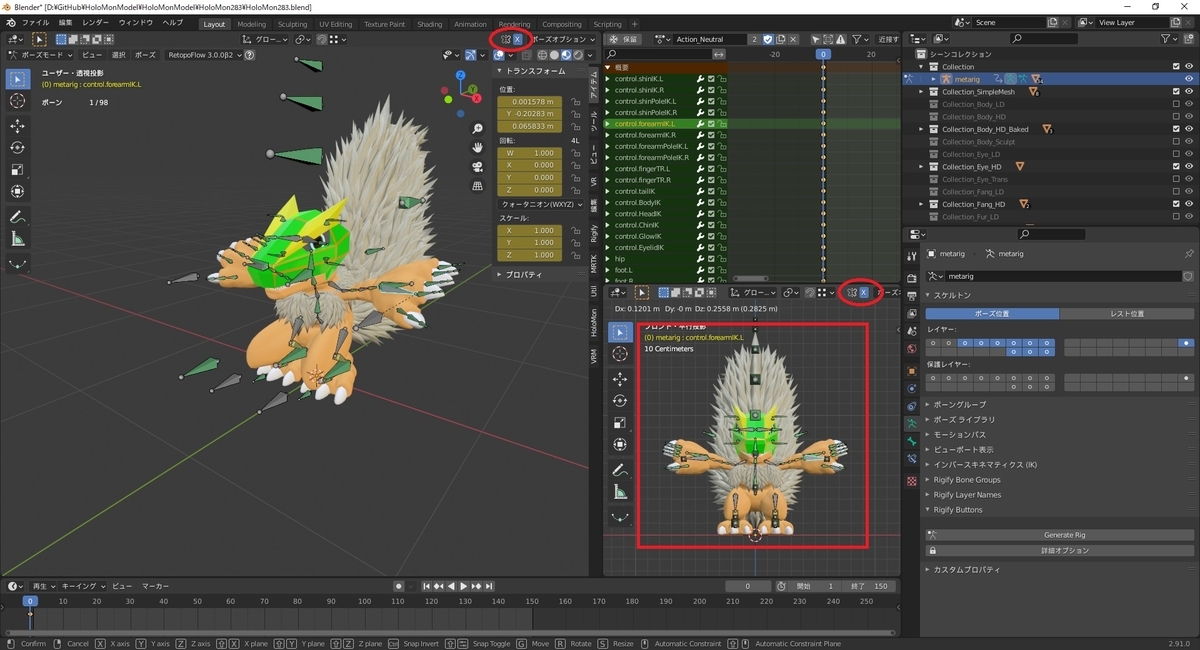
Task: Enable the Collection_Eye_LD checkbox
Action: [1176, 154]
